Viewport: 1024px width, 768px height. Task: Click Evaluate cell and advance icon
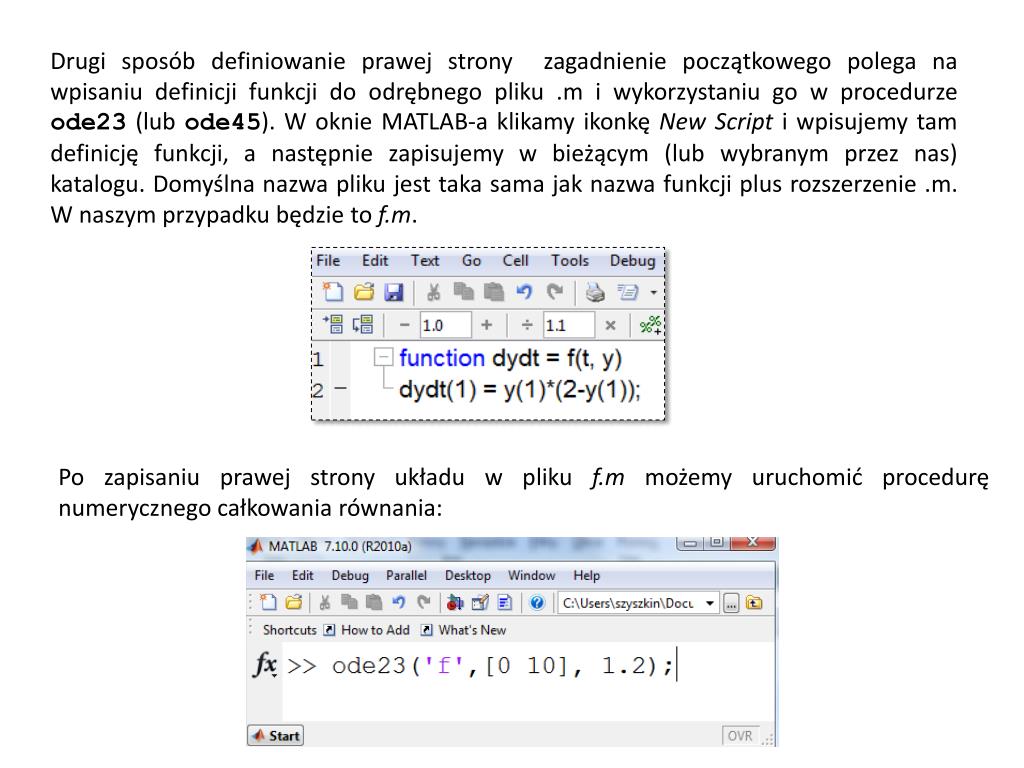[362, 324]
